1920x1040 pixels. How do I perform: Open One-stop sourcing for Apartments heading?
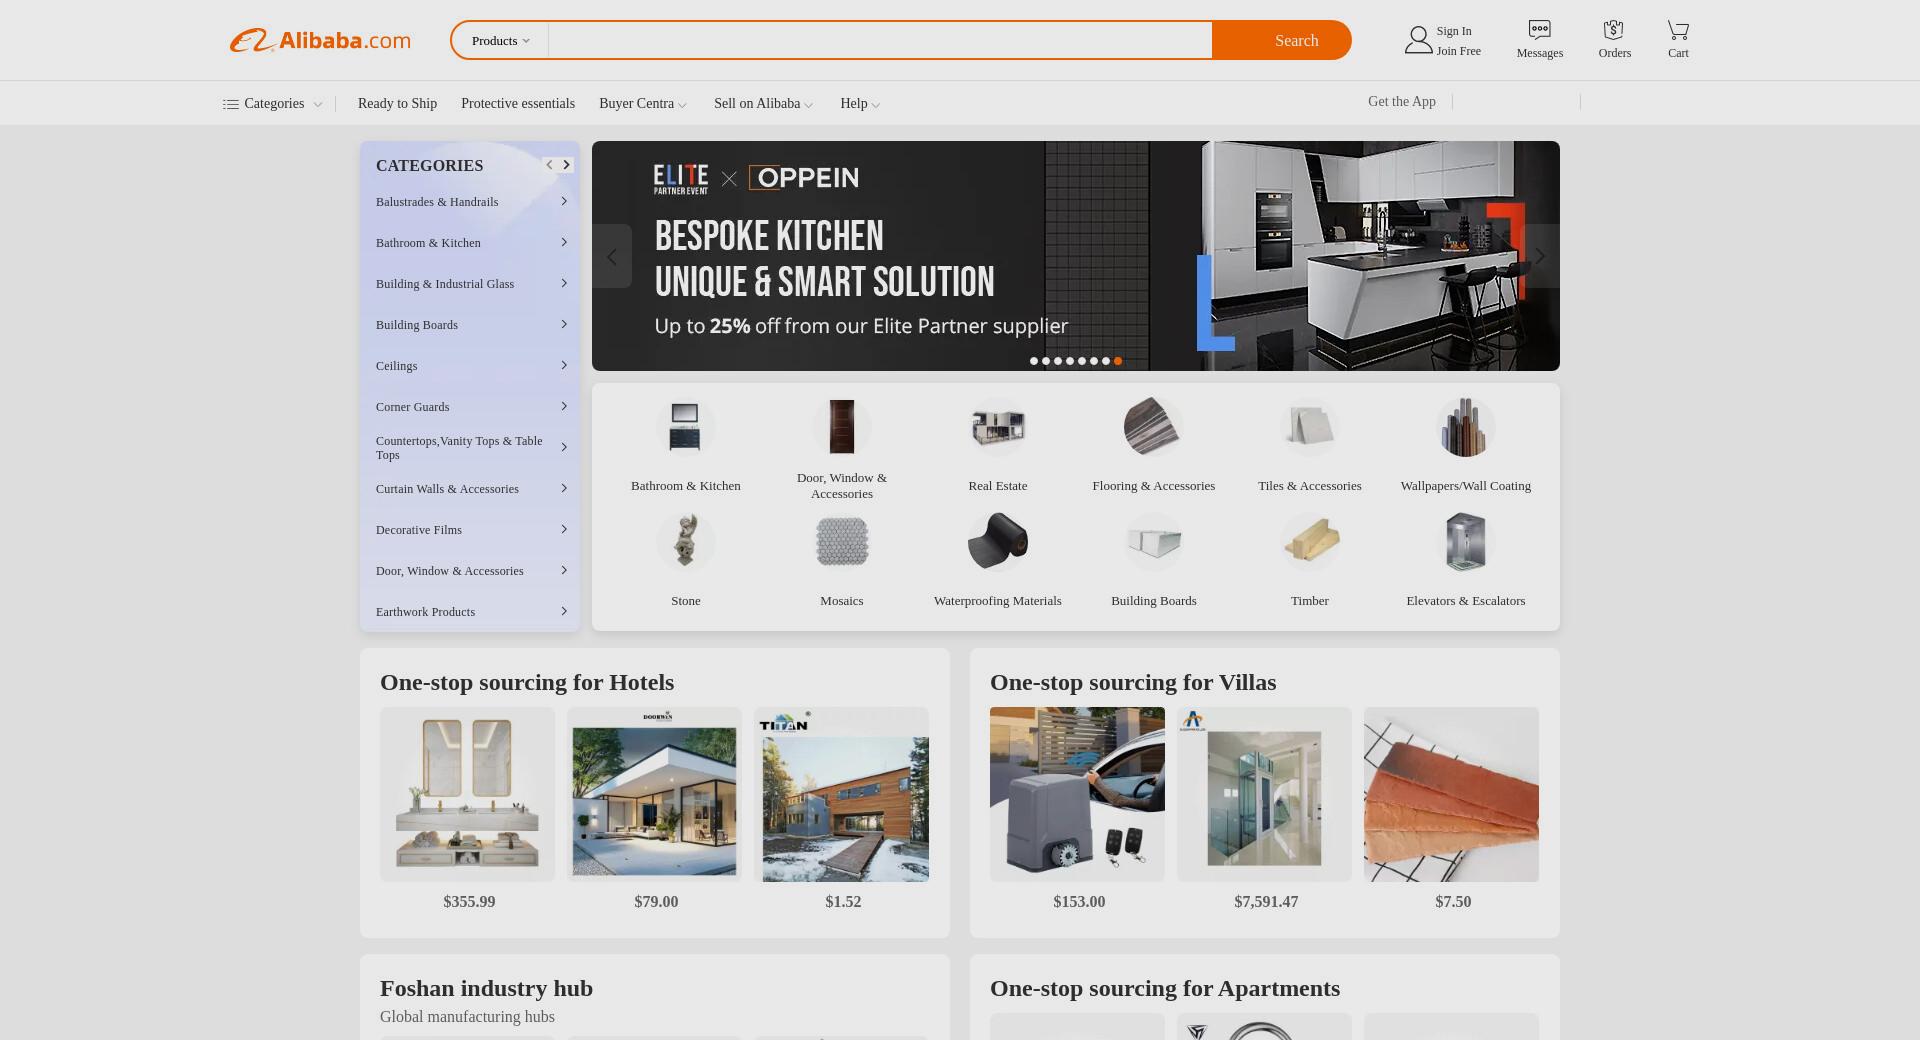tap(1165, 989)
